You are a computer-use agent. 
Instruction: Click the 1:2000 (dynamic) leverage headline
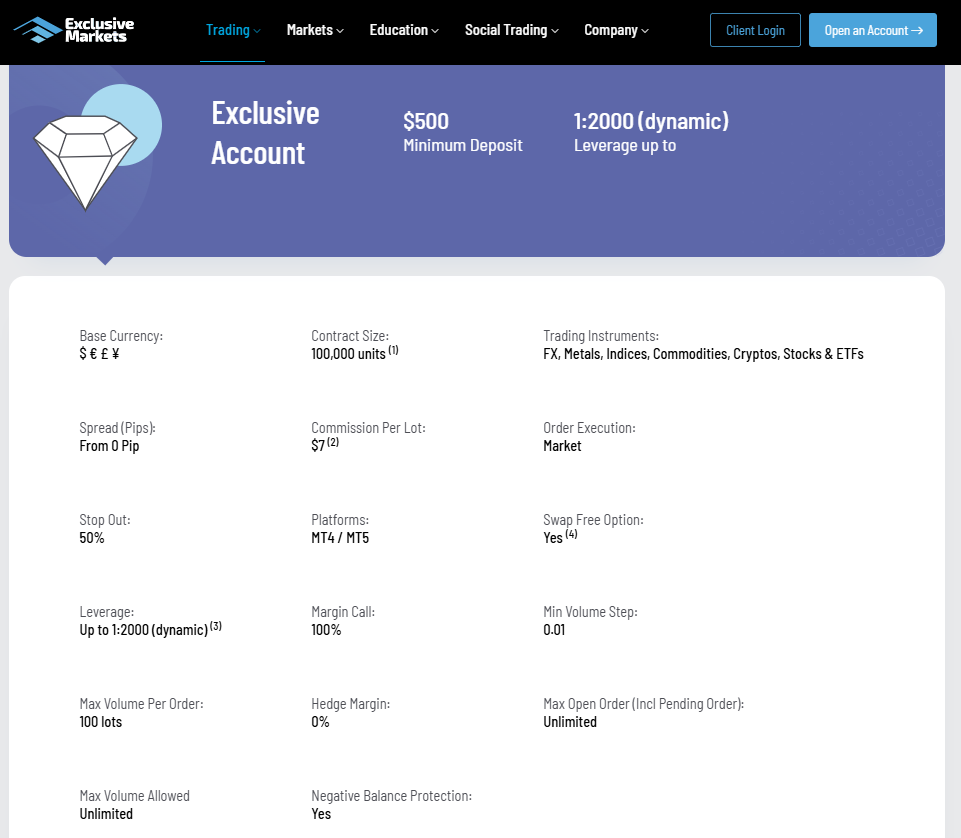(x=651, y=121)
